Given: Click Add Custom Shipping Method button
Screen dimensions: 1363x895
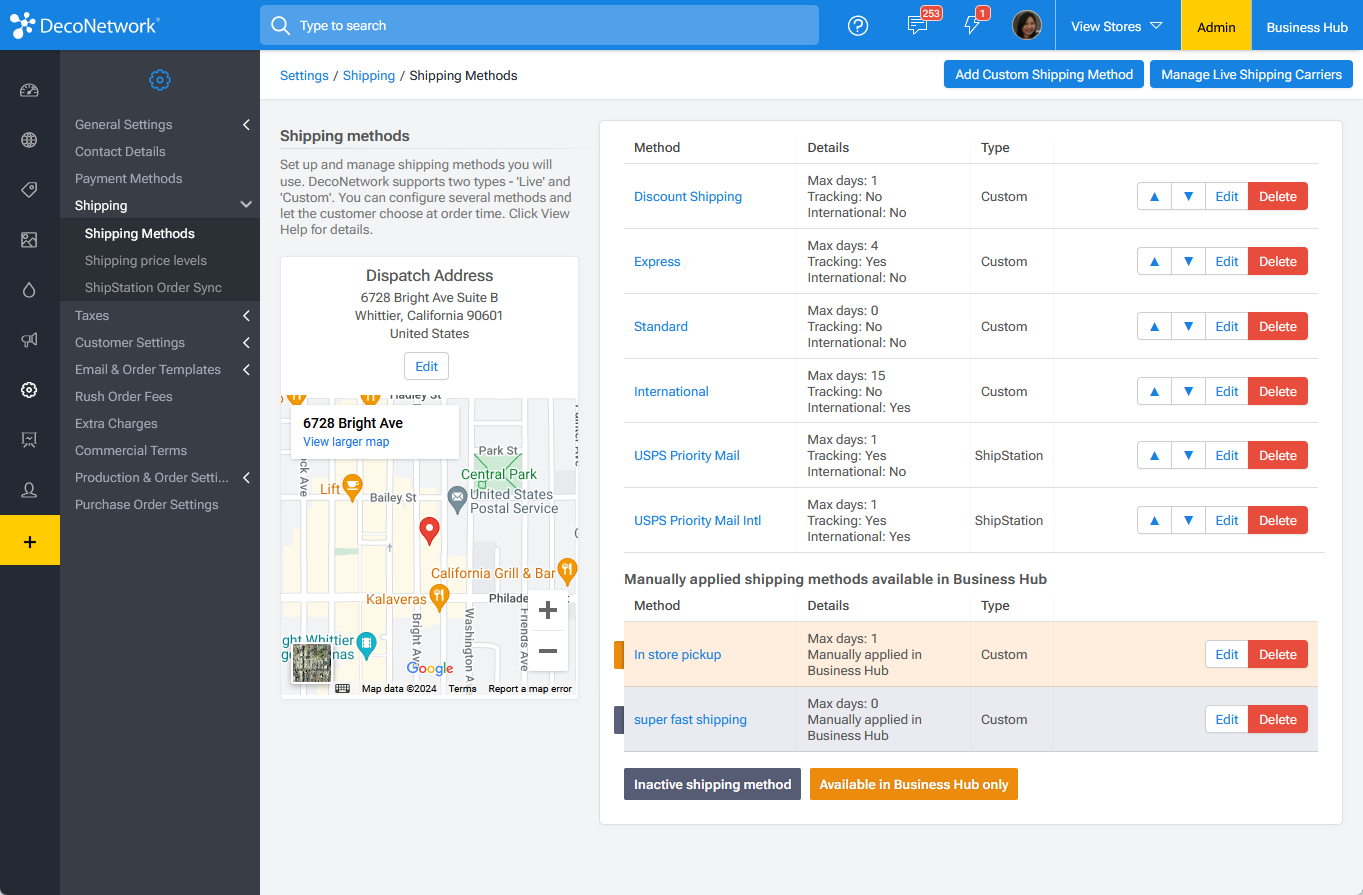Looking at the screenshot, I should [1044, 75].
